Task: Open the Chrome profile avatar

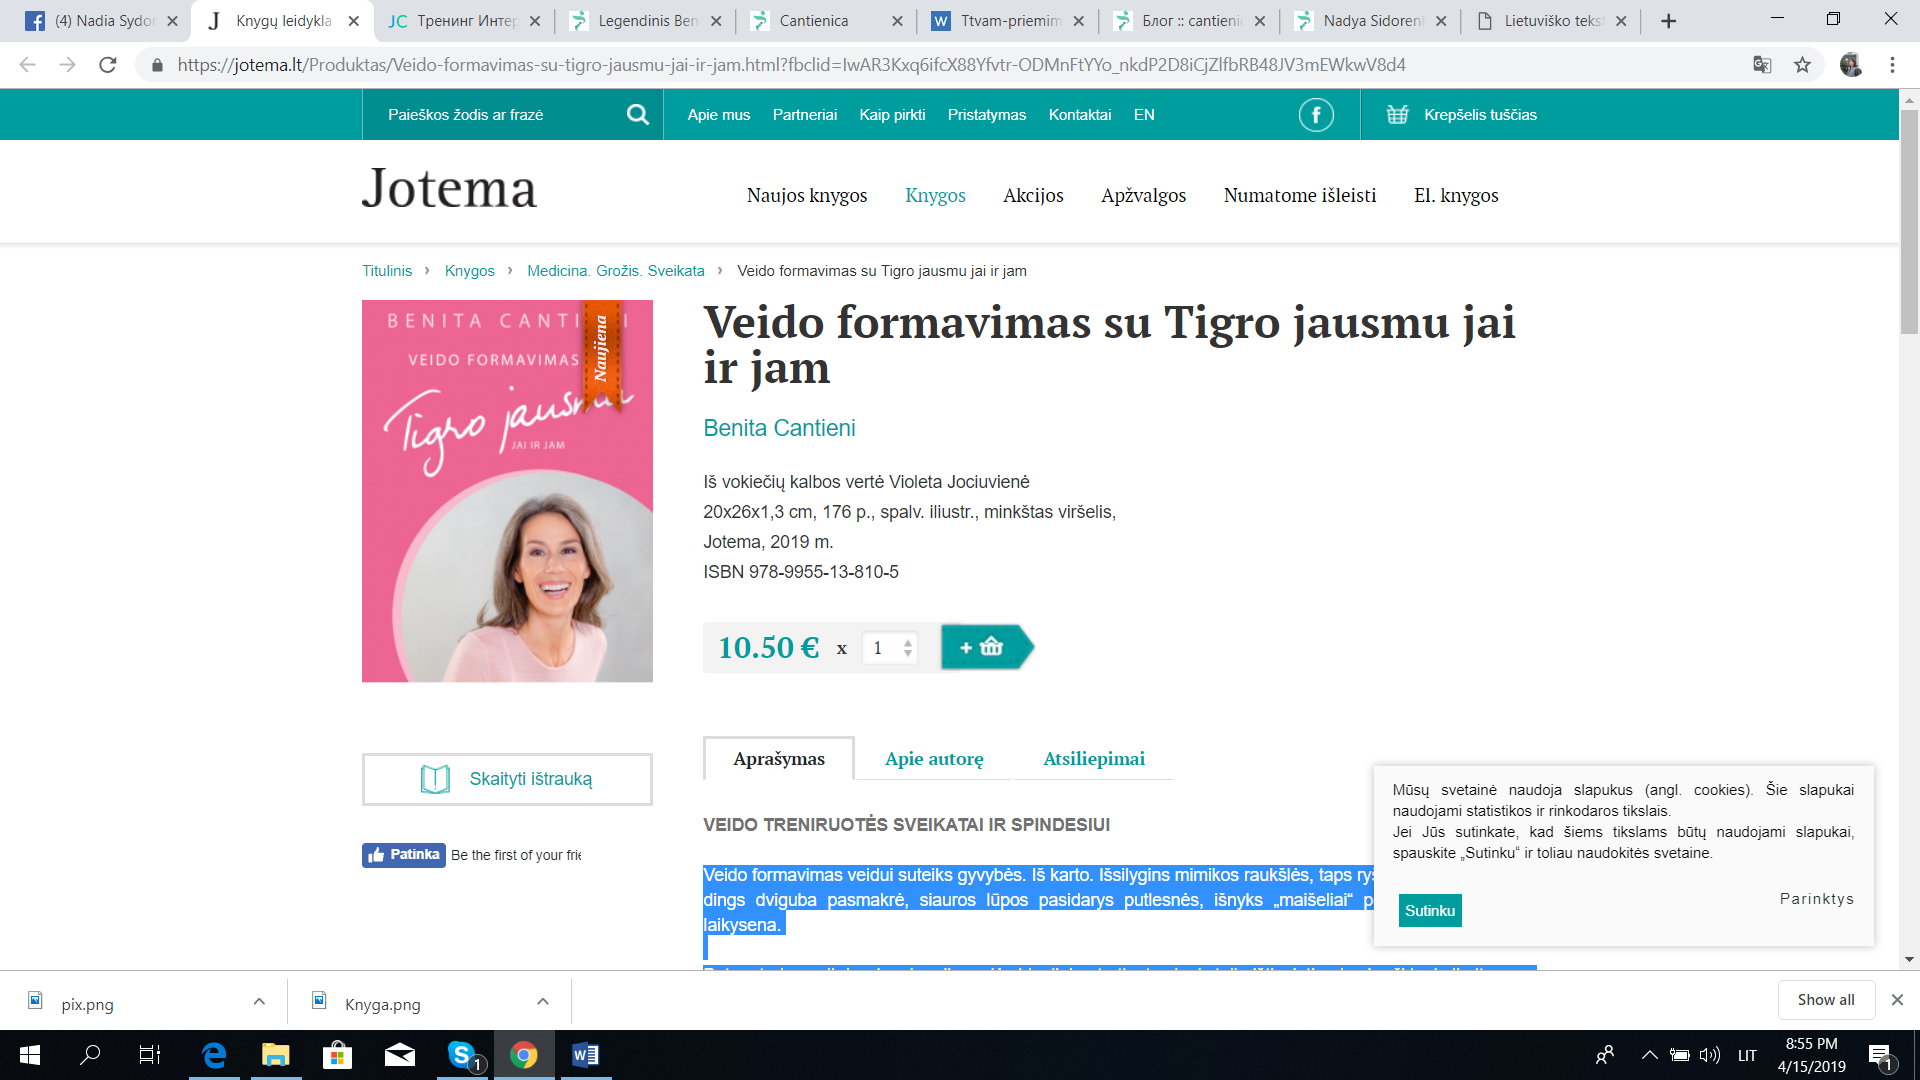Action: (1851, 65)
